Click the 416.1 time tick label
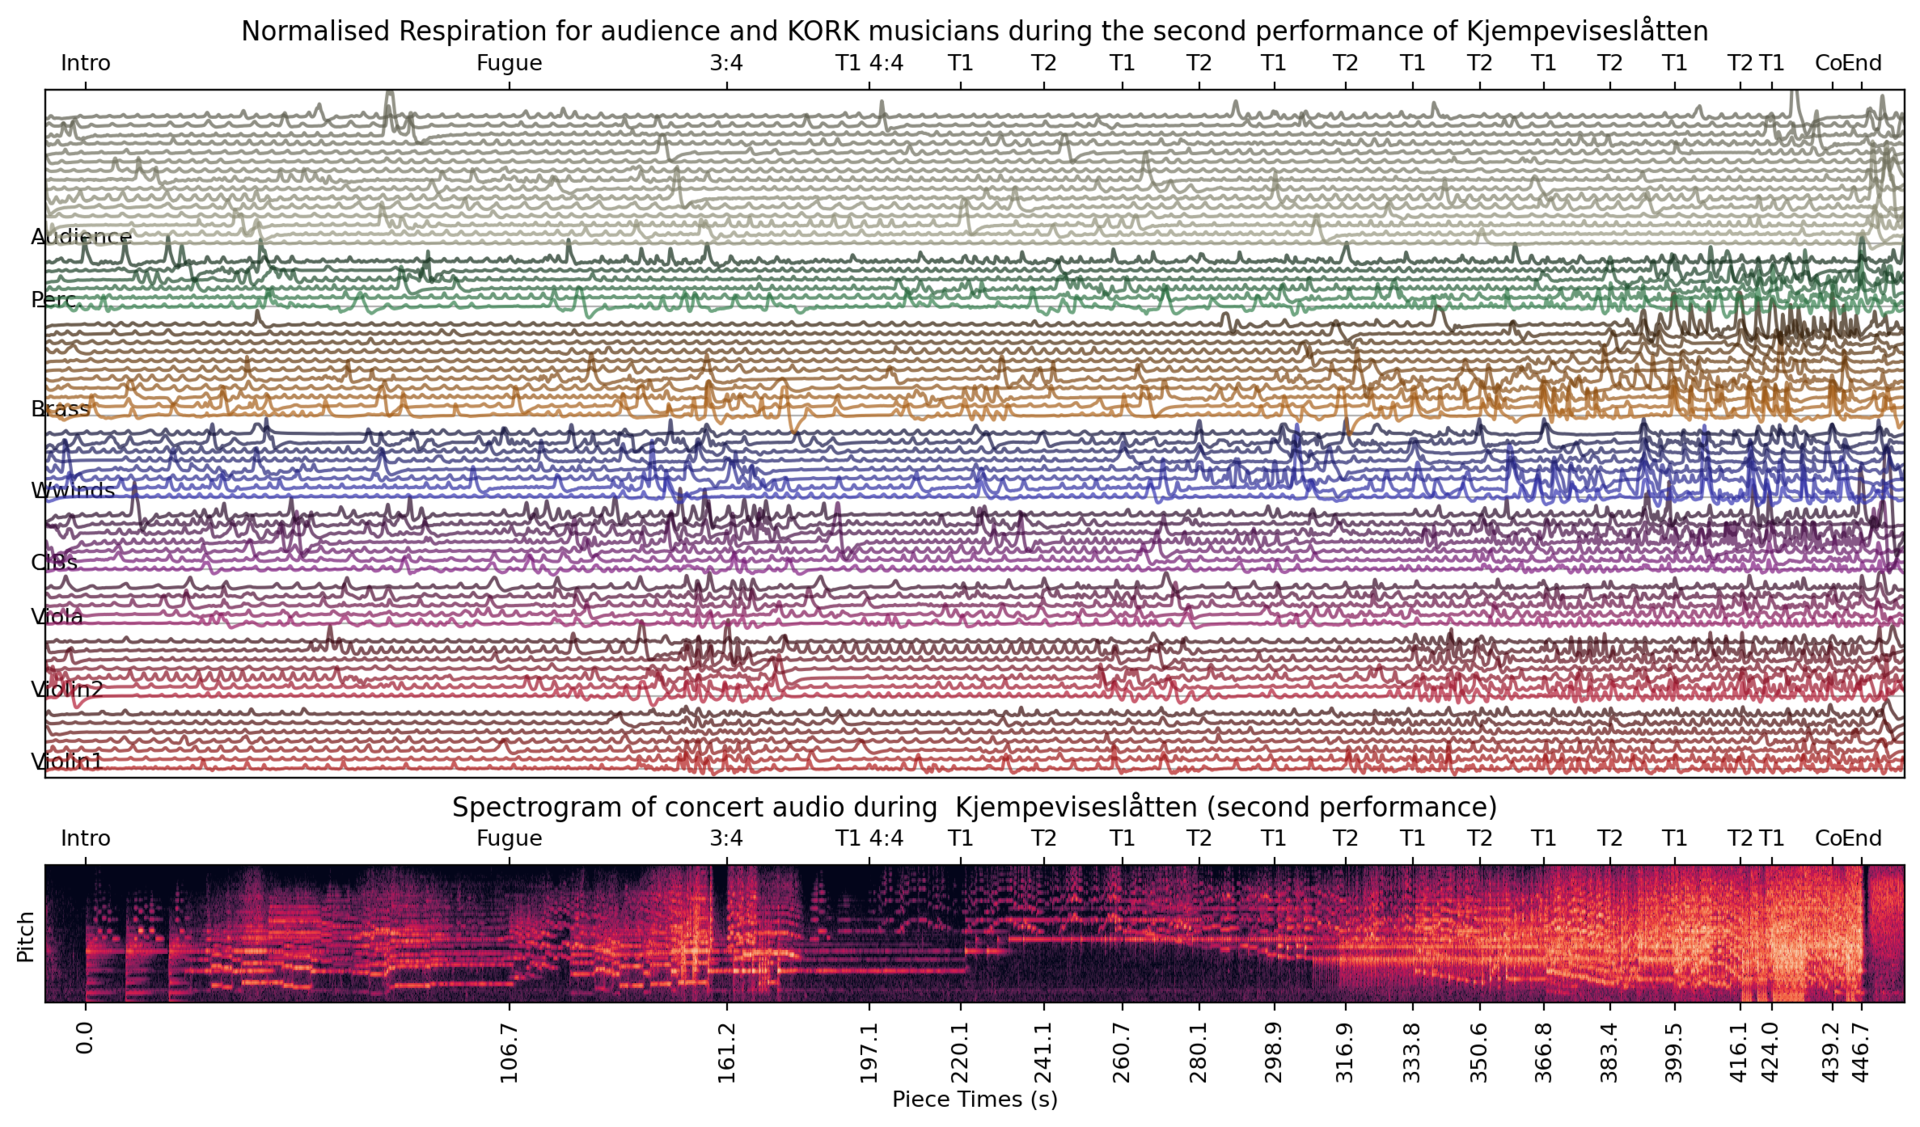The image size is (1920, 1127). 1739,1052
